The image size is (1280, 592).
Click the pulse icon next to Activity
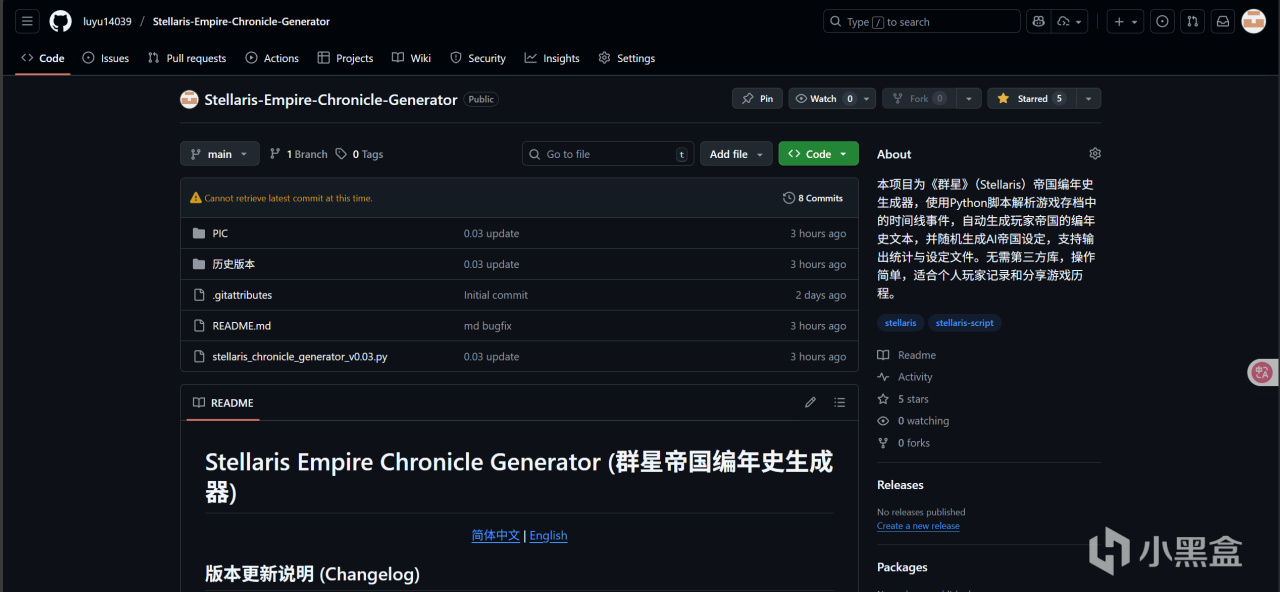point(883,377)
